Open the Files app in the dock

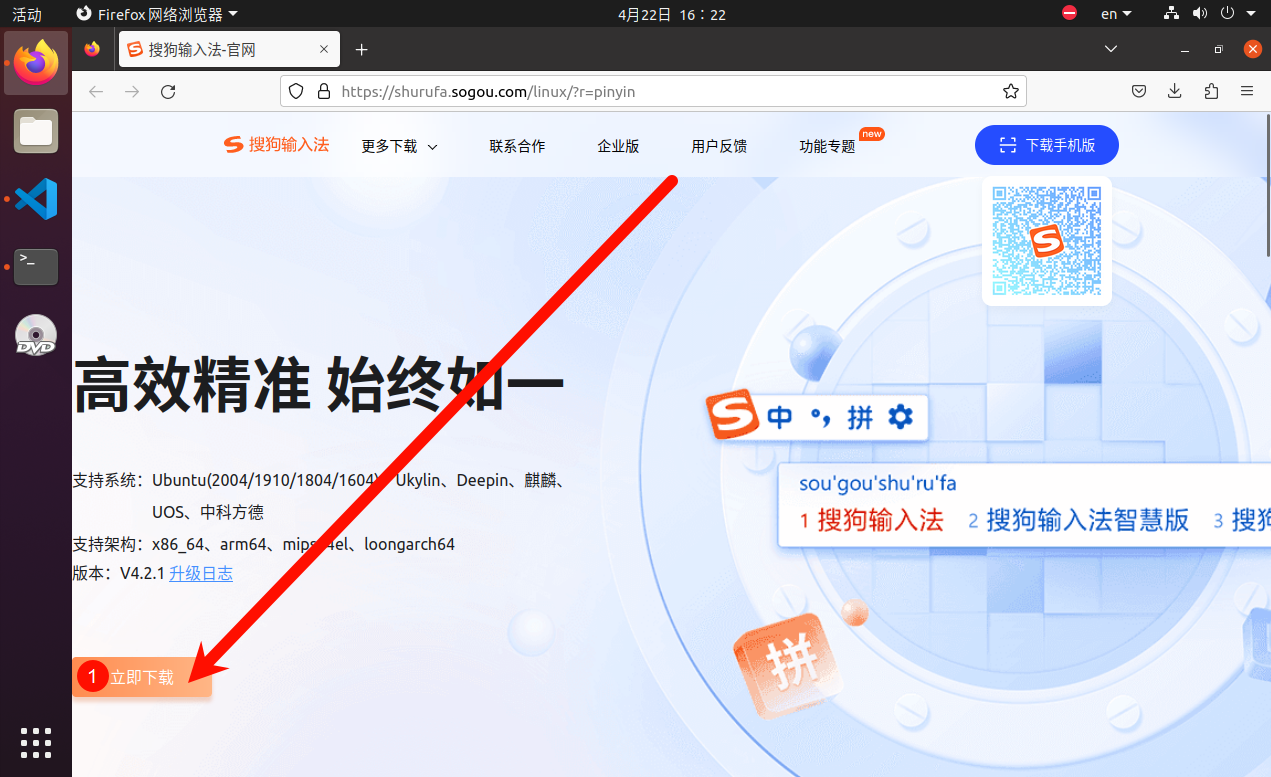pos(36,131)
